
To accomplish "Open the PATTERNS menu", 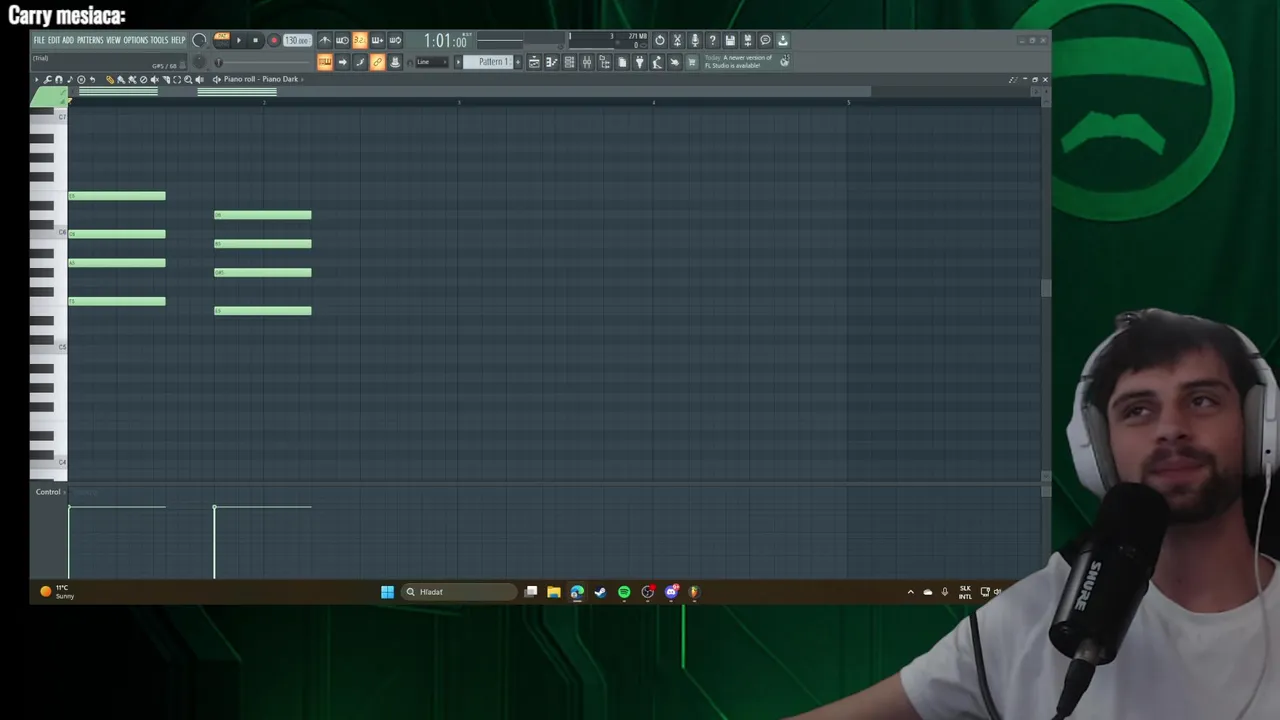I will [x=90, y=40].
